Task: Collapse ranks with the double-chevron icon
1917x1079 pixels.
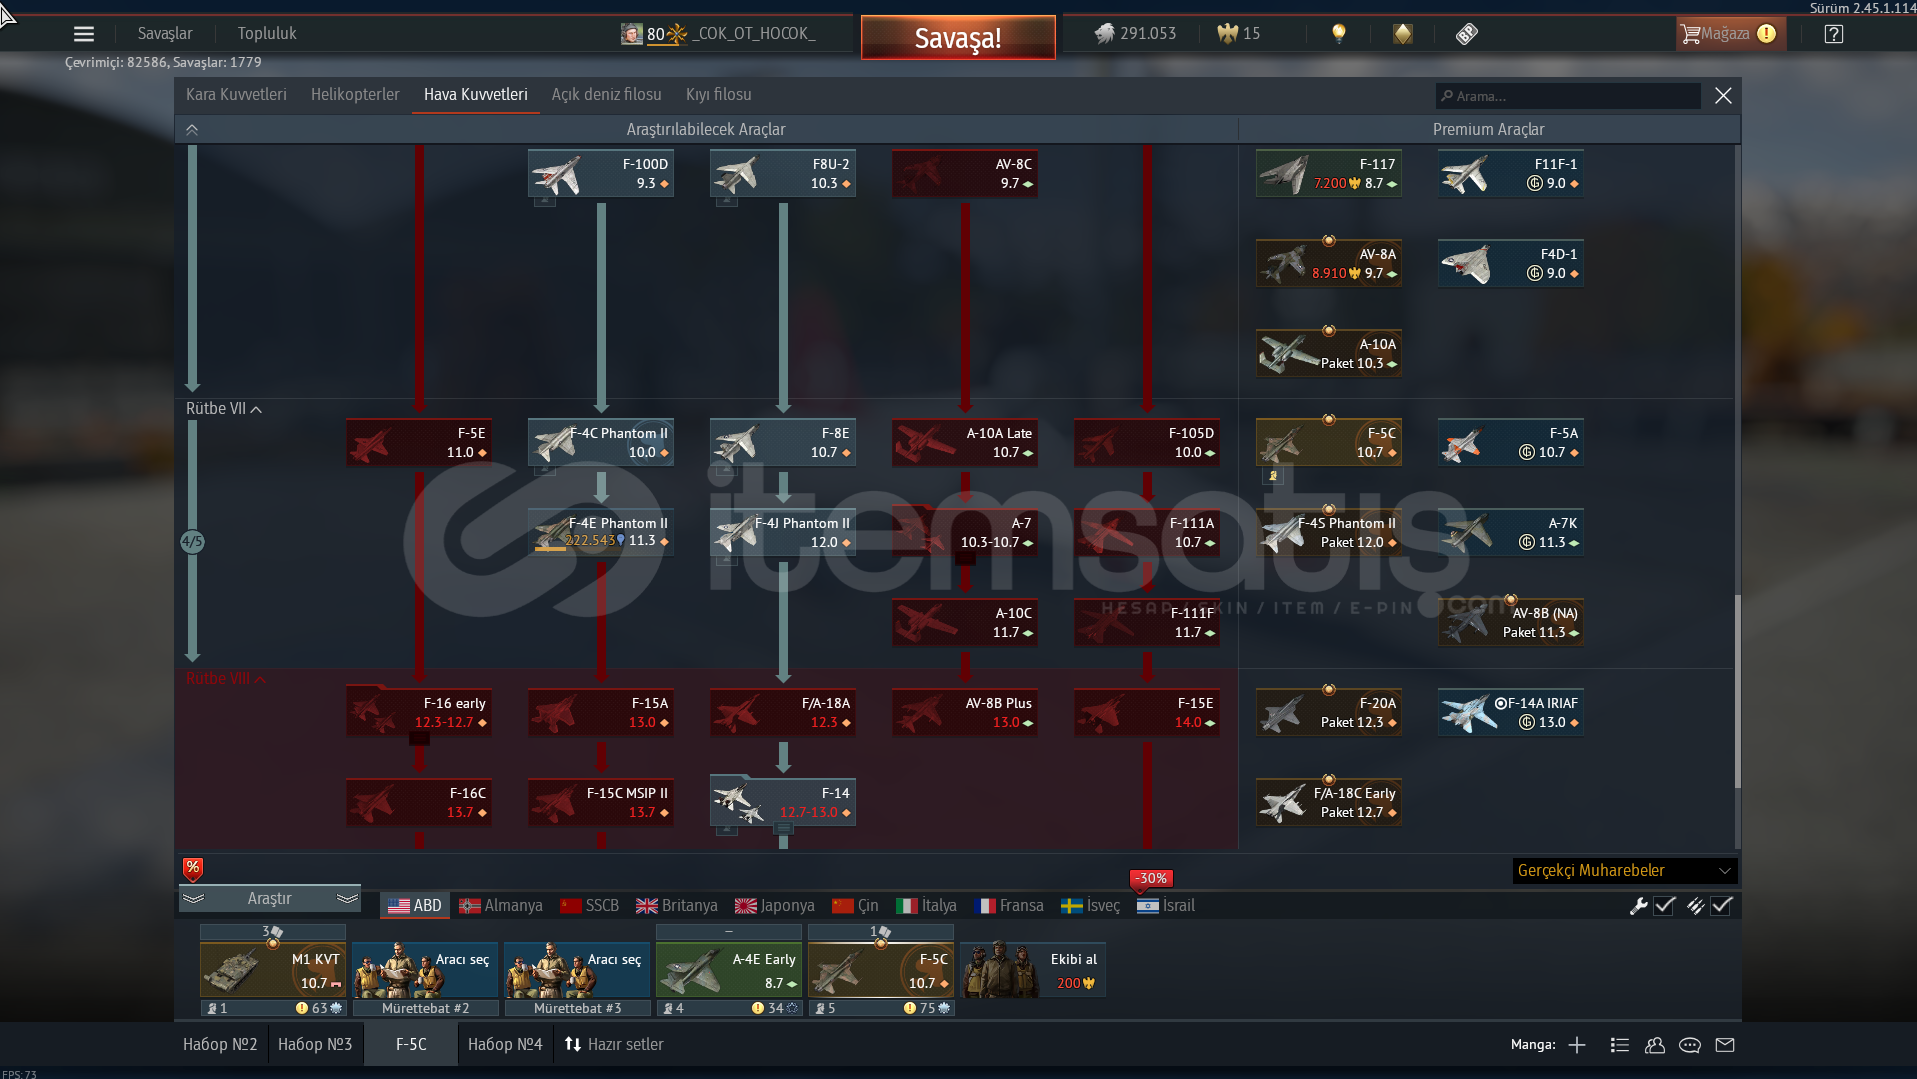Action: tap(192, 130)
